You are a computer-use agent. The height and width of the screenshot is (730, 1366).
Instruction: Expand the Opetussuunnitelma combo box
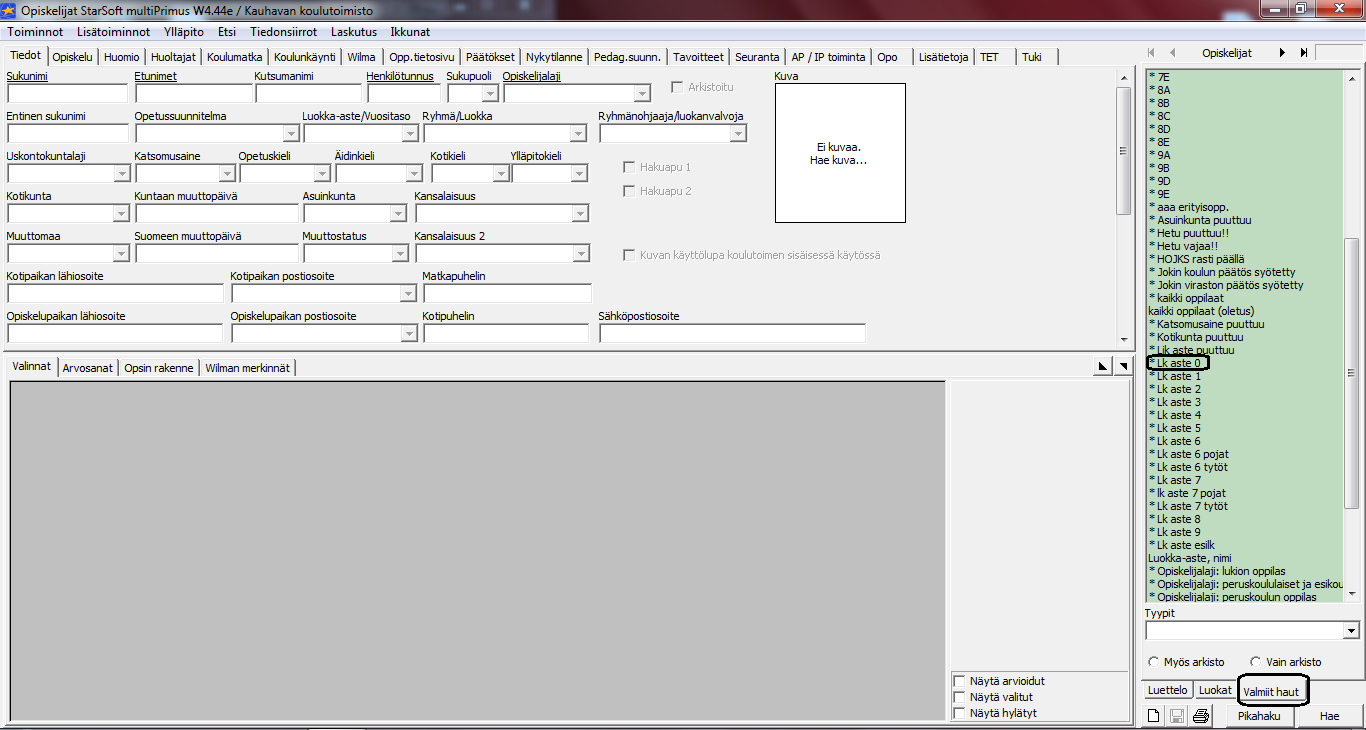(x=291, y=134)
